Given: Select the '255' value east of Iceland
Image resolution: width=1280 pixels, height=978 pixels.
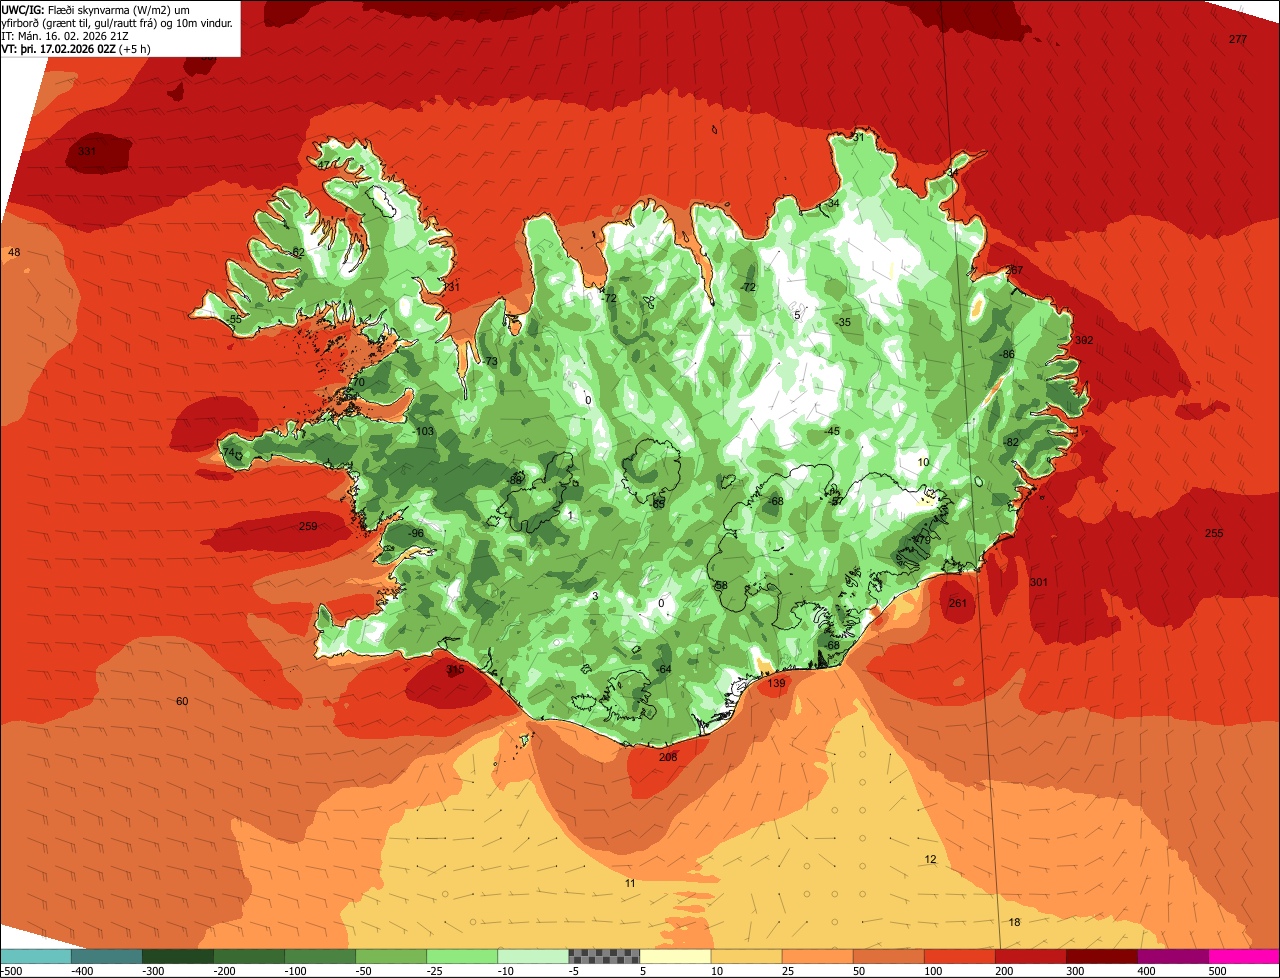Looking at the screenshot, I should click(1214, 533).
